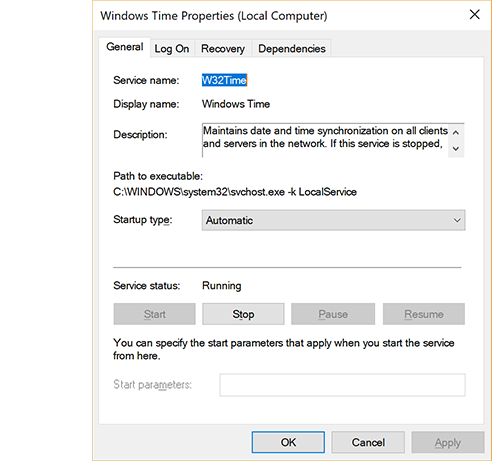Click the Path to executable label

pos(158,176)
